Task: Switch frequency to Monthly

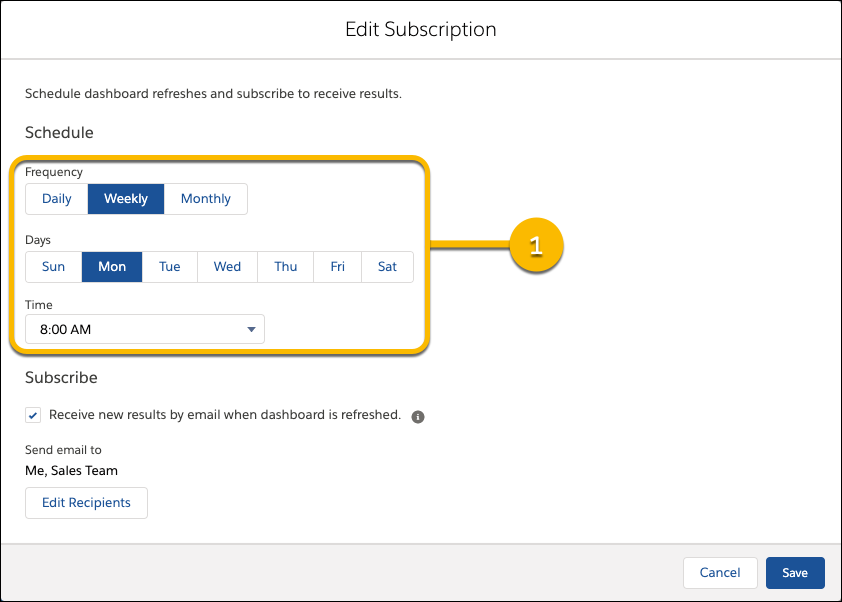Action: click(x=206, y=199)
